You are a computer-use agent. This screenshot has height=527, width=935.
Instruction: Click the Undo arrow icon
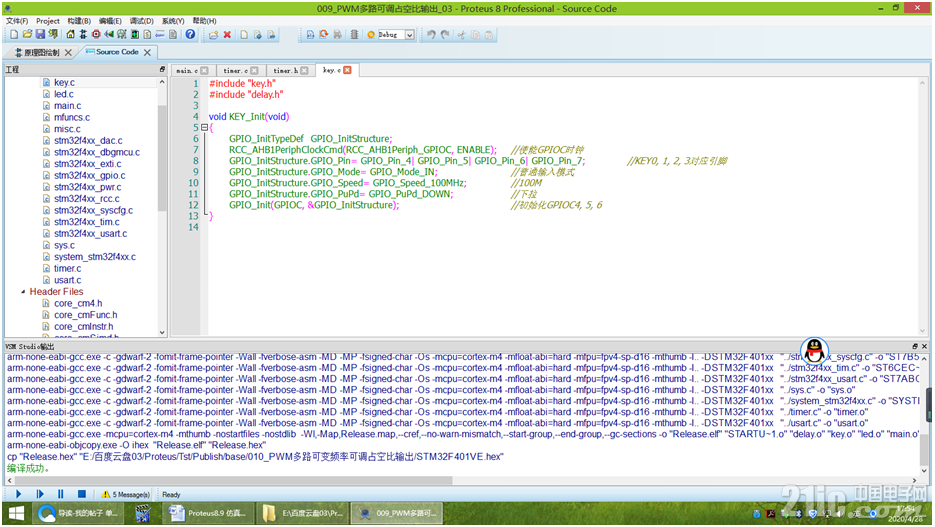[431, 35]
